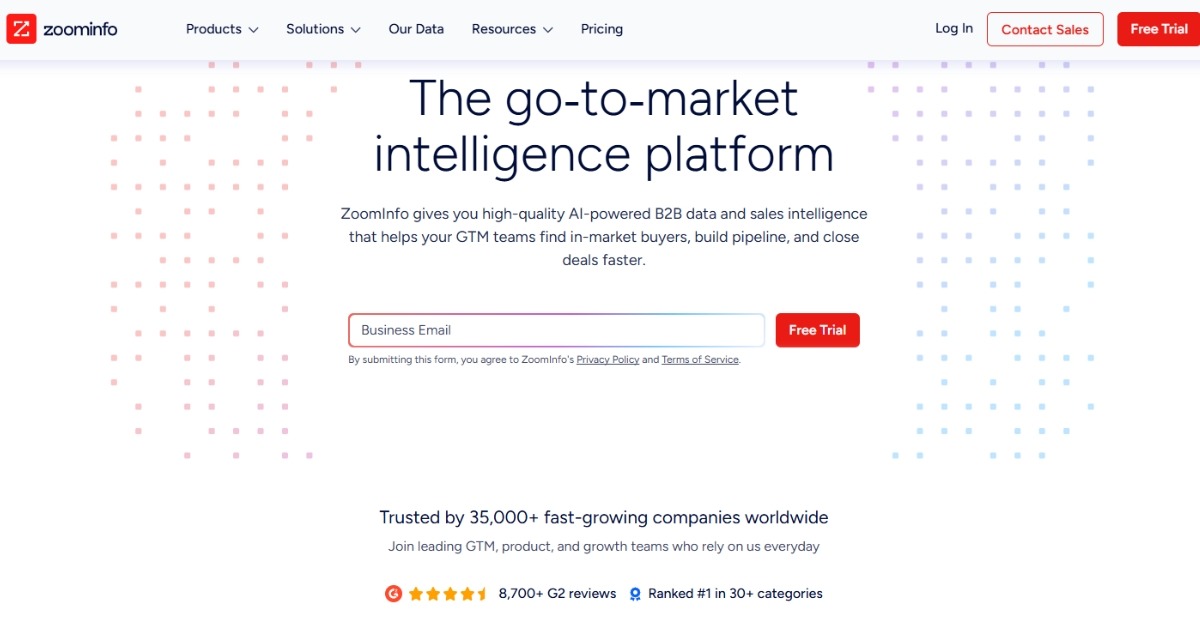The height and width of the screenshot is (630, 1200).
Task: Open the Privacy Policy link
Action: click(x=608, y=359)
